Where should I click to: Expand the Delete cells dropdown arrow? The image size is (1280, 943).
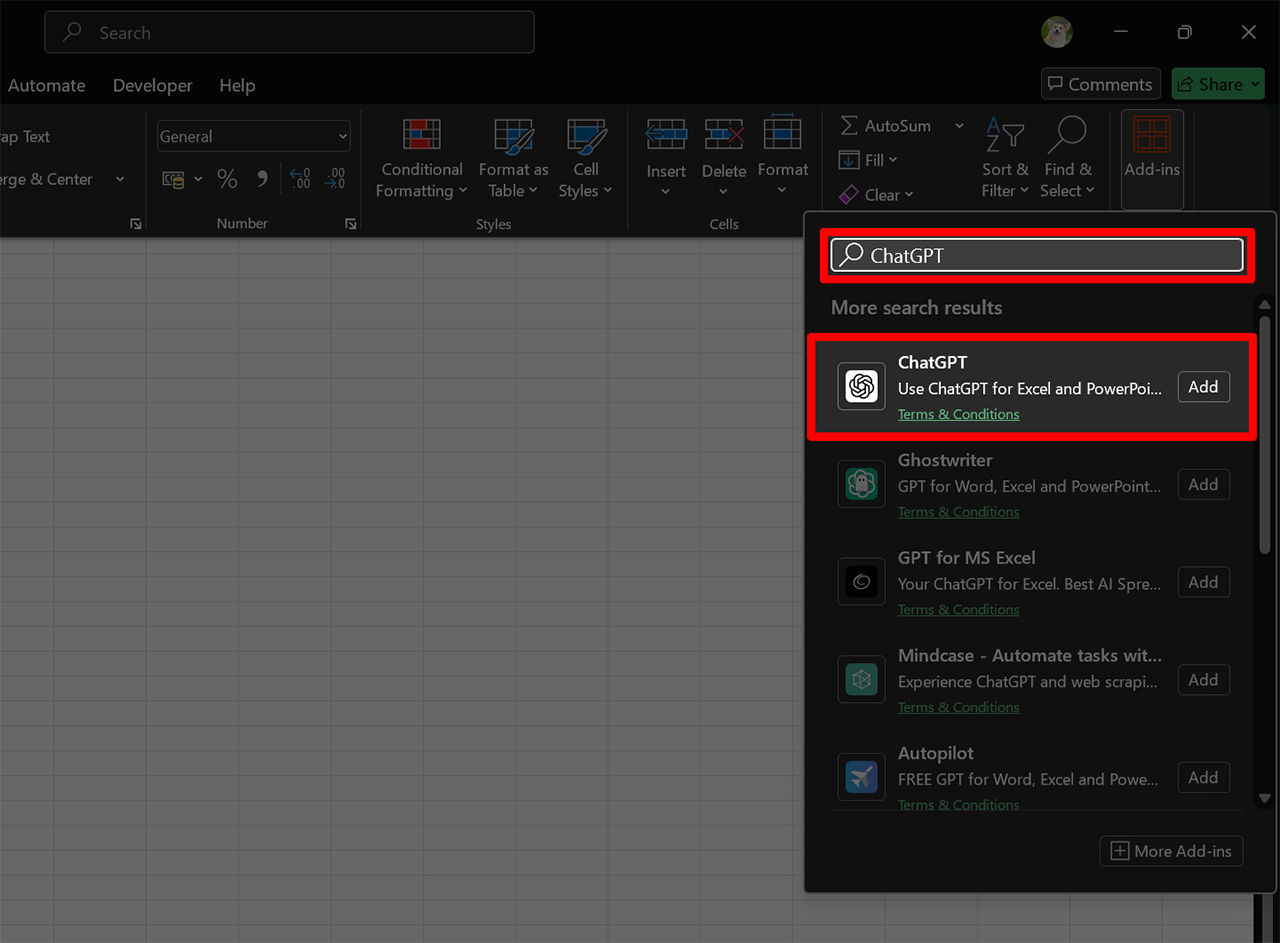pos(724,191)
